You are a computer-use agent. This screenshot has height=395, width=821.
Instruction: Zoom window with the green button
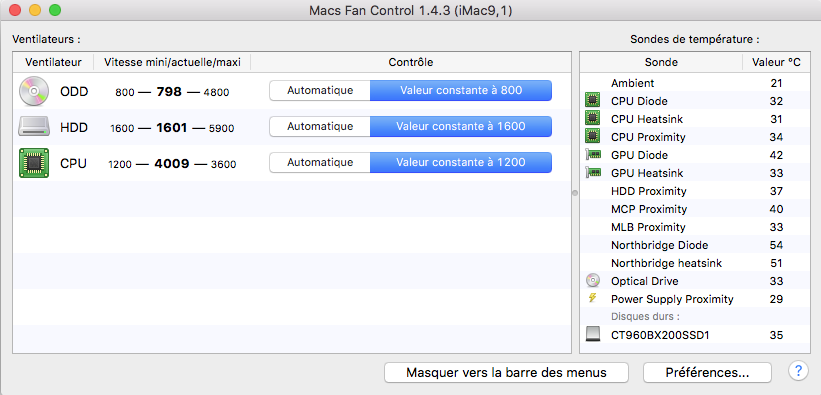(55, 10)
